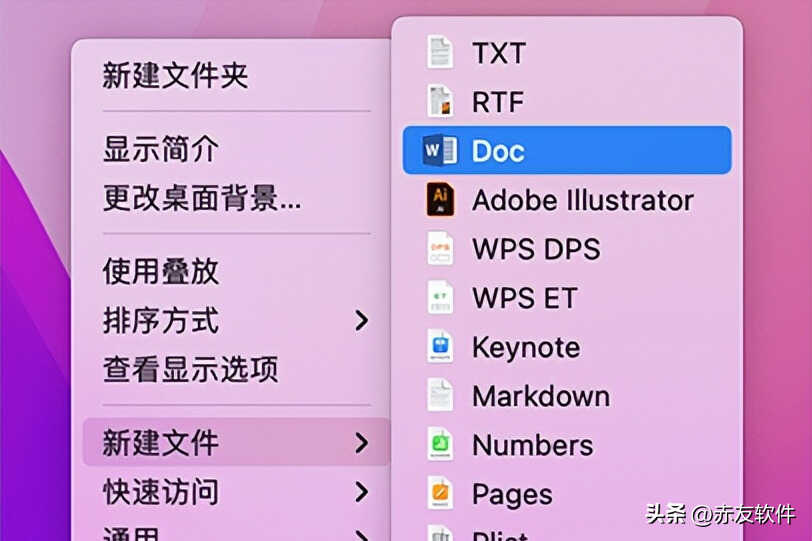Select 新建文件夹 from context menu
The image size is (812, 541).
point(175,76)
